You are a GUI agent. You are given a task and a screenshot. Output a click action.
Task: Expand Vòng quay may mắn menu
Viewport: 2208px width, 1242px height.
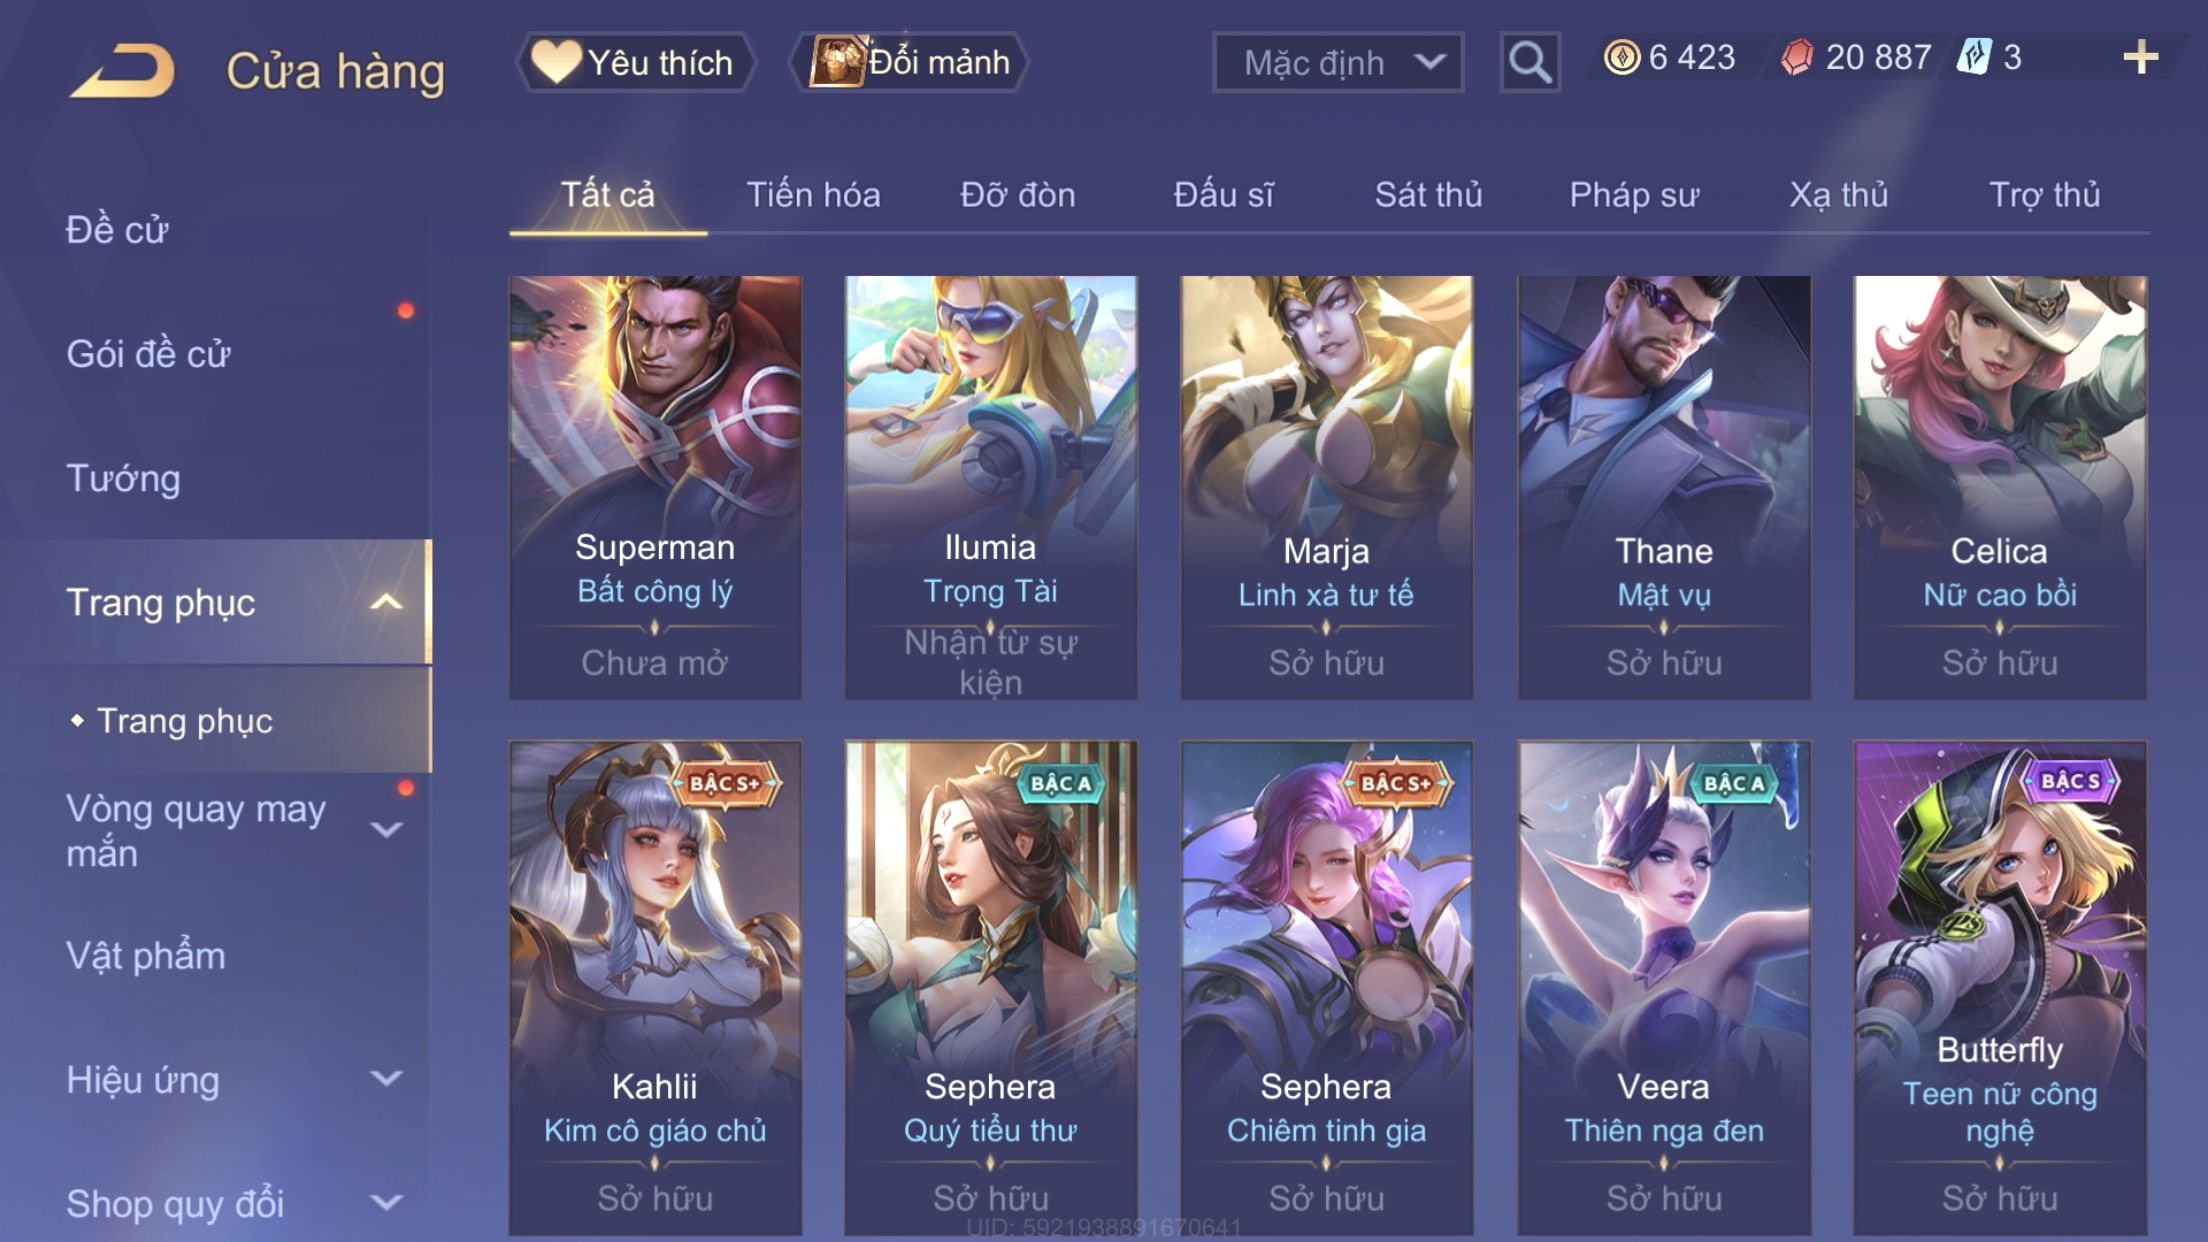386,829
